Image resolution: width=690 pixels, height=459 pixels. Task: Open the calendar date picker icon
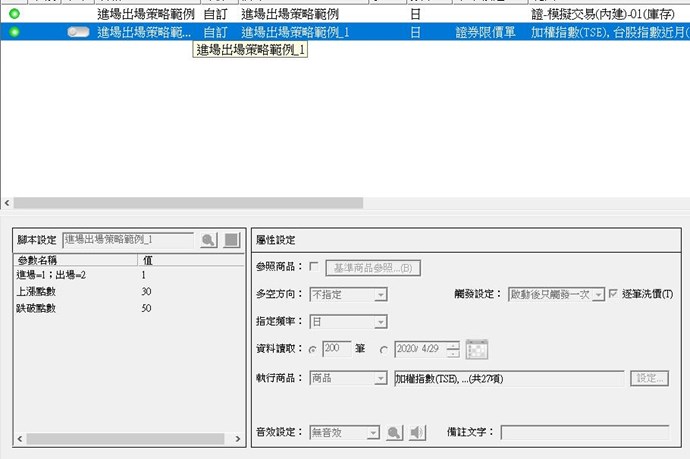[x=477, y=350]
